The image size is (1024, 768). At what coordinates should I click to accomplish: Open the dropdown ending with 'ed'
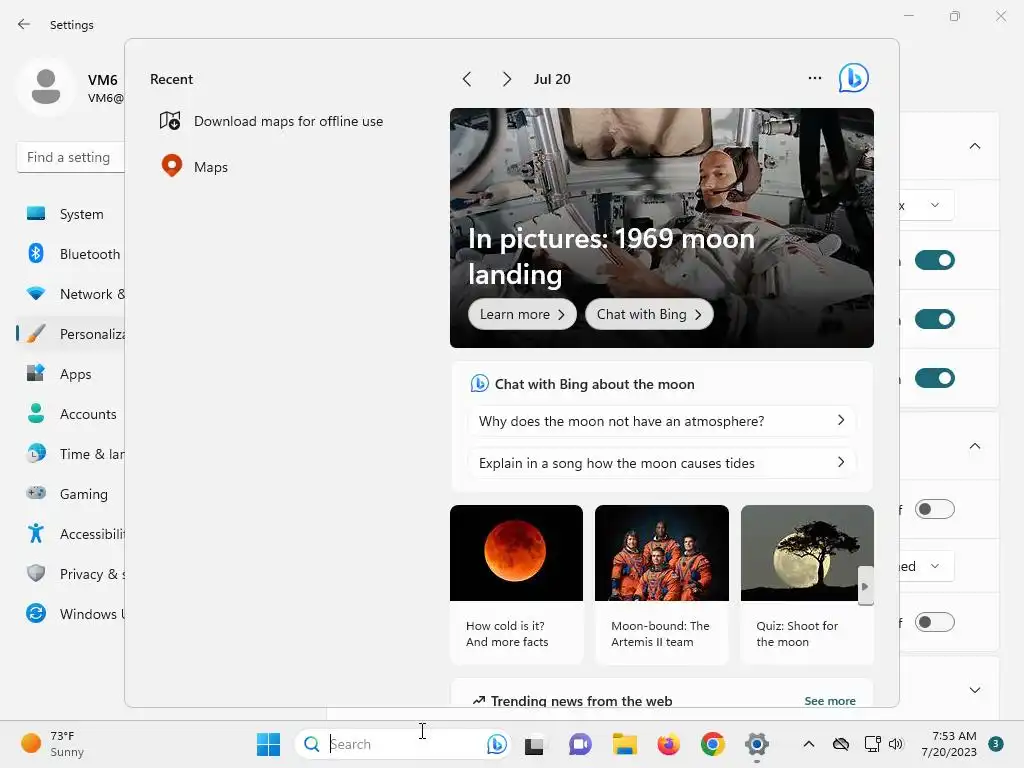(927, 566)
